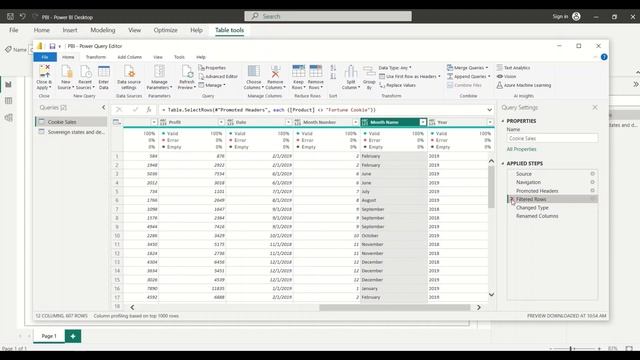This screenshot has width=640, height=360.
Task: Open the Year column filter dropdown
Action: coord(490,122)
